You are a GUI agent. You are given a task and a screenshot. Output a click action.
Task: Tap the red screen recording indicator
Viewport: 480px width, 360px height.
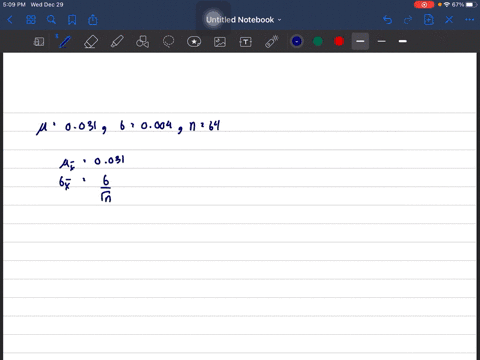tap(424, 5)
